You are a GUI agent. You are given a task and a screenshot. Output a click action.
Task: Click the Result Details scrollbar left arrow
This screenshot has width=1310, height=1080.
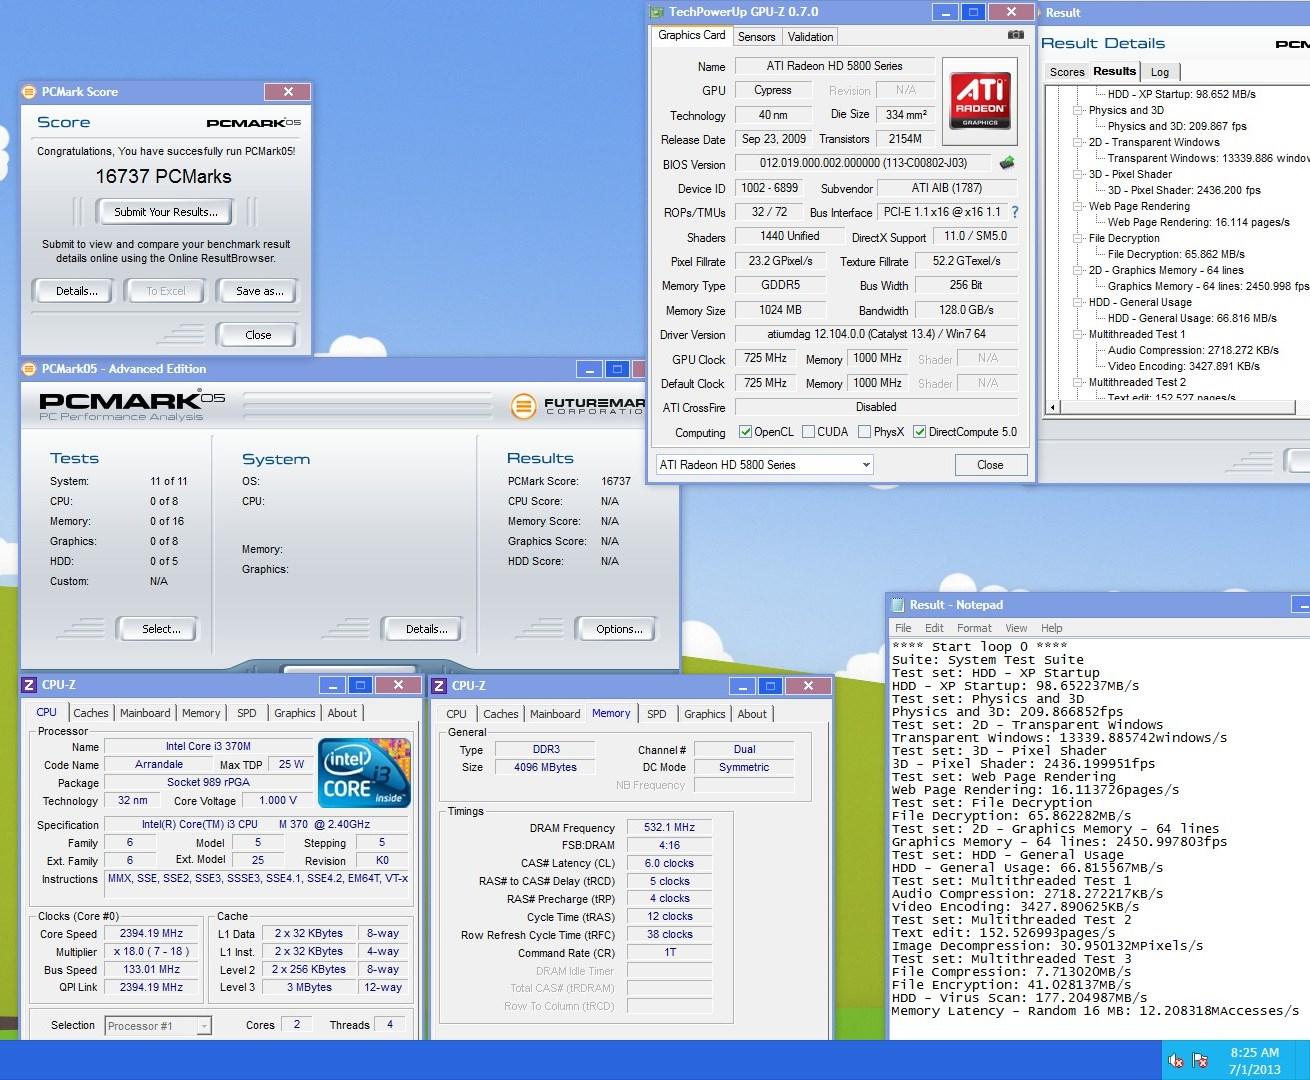tap(1052, 407)
